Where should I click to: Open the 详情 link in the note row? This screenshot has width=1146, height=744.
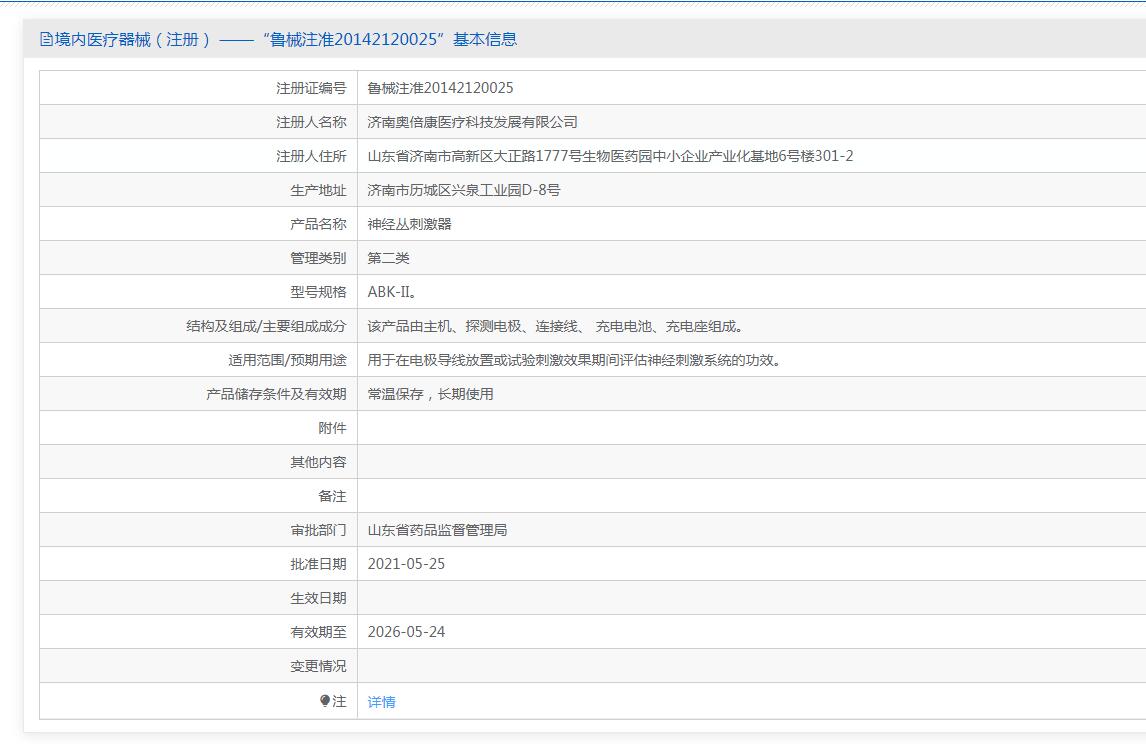click(381, 702)
